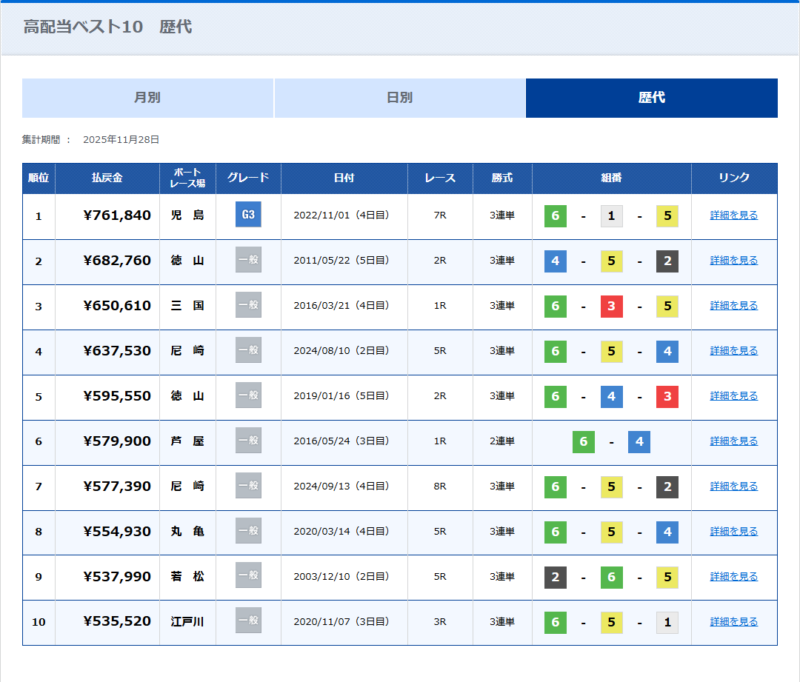Open 詳細を見る for the 芦屋 race

734,441
